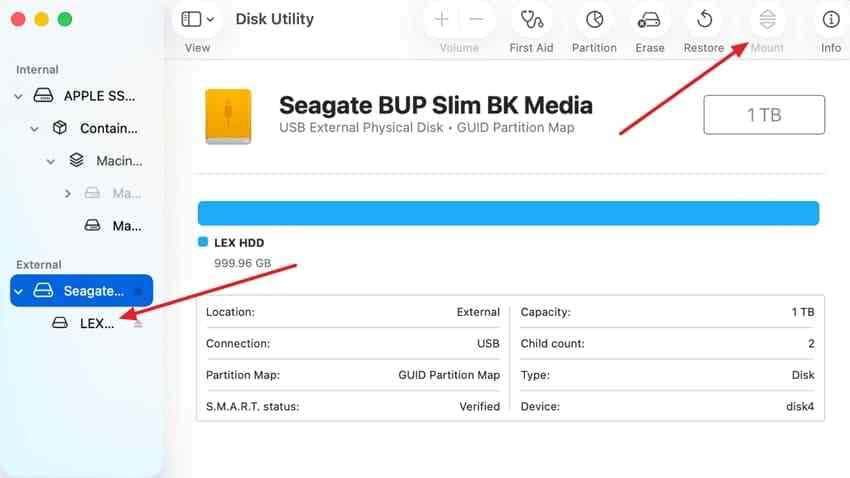The height and width of the screenshot is (478, 850).
Task: Choose the Restore icon in toolbar
Action: 704,20
